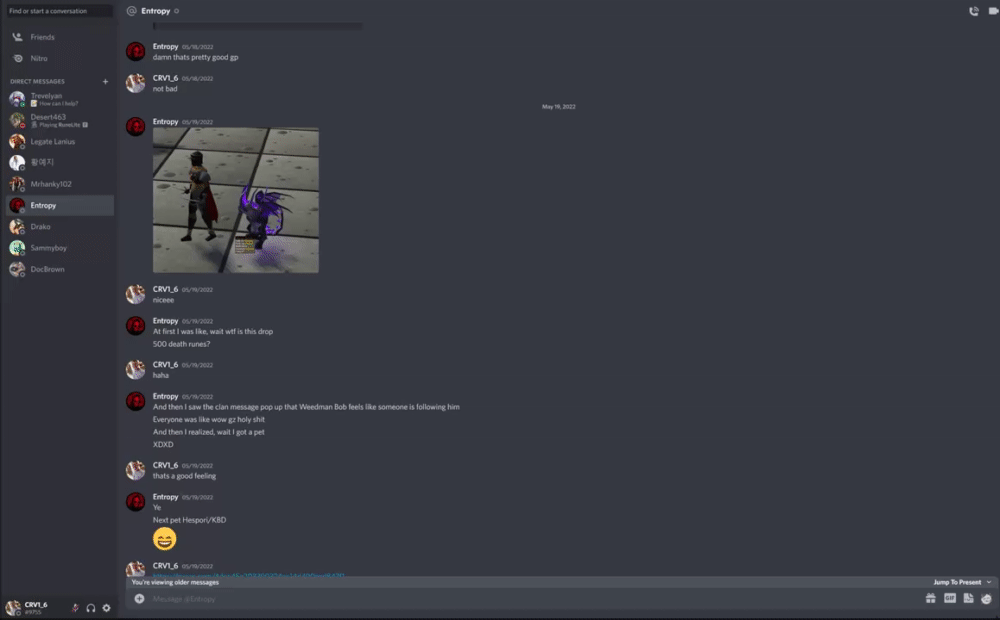Image resolution: width=1000 pixels, height=620 pixels.
Task: Open the Nitro tab
Action: (60, 58)
